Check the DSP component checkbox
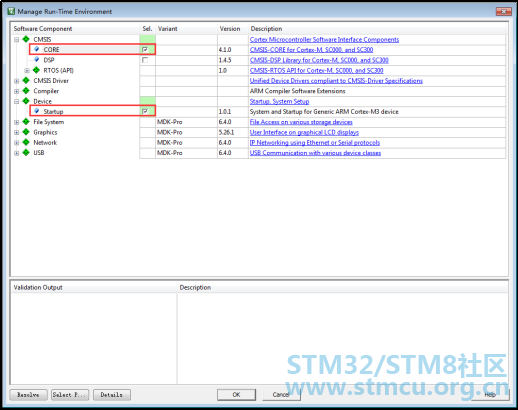 tap(145, 60)
